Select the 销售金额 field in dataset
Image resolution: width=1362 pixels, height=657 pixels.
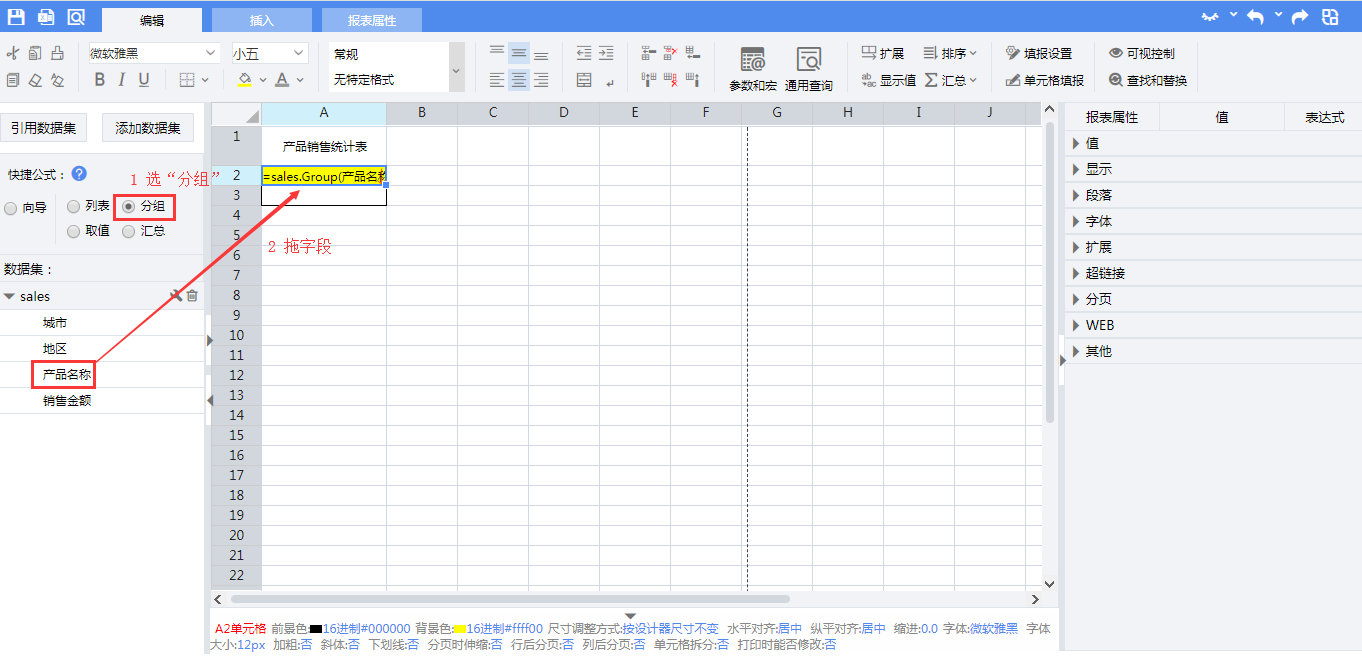[x=67, y=401]
